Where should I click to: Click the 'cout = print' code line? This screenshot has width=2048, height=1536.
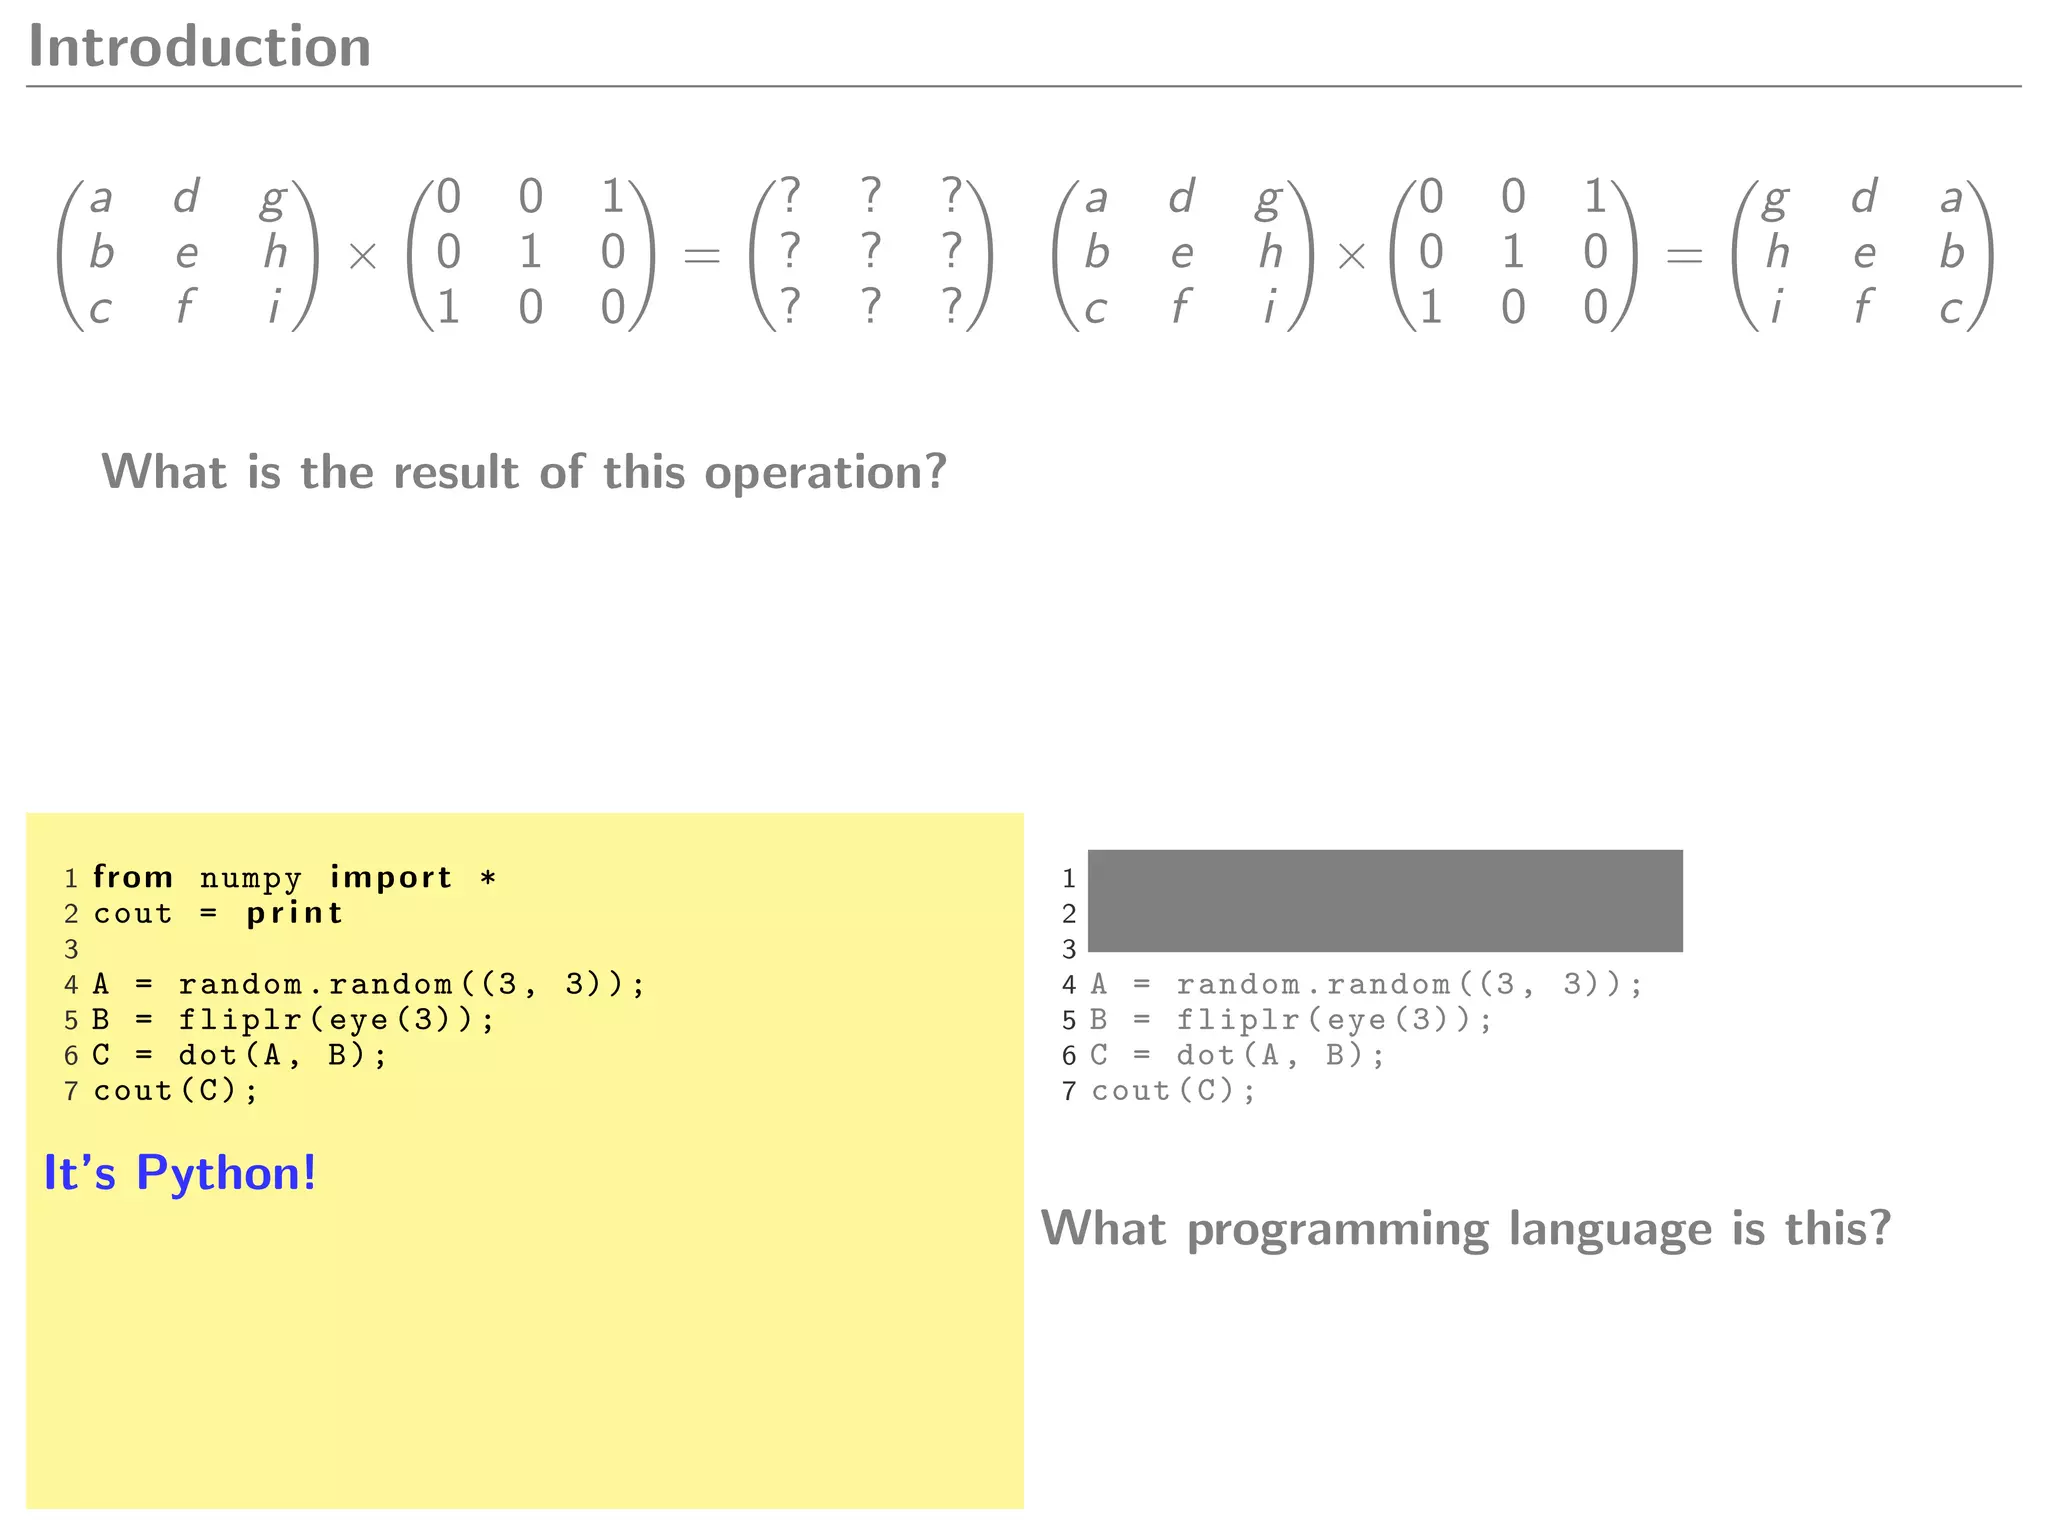pyautogui.click(x=218, y=913)
